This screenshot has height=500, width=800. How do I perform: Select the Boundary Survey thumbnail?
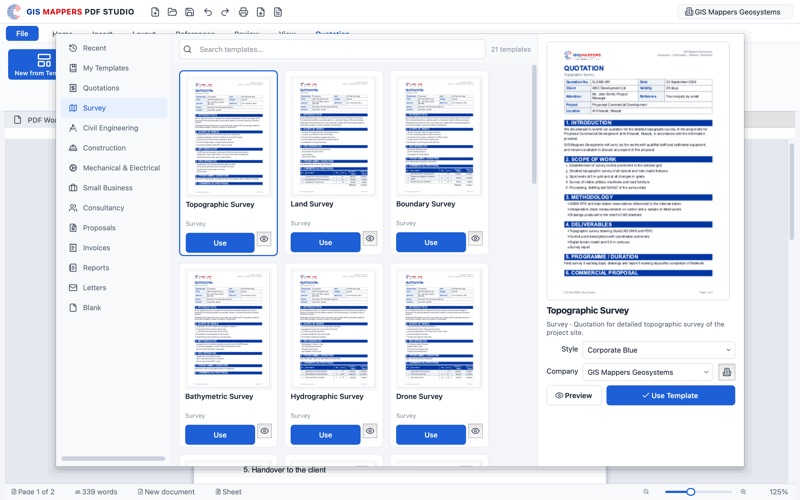click(439, 136)
